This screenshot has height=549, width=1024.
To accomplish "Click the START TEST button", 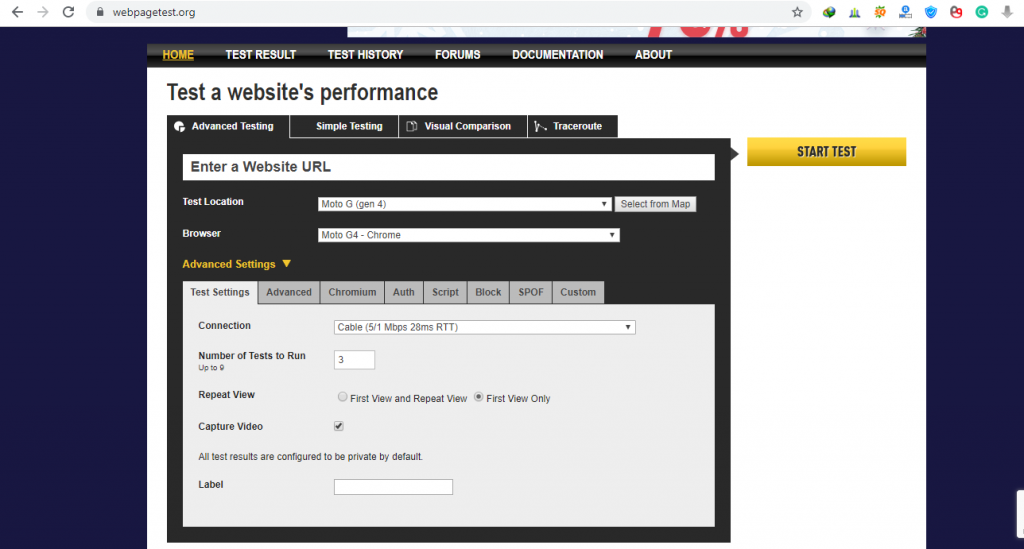I will (826, 151).
